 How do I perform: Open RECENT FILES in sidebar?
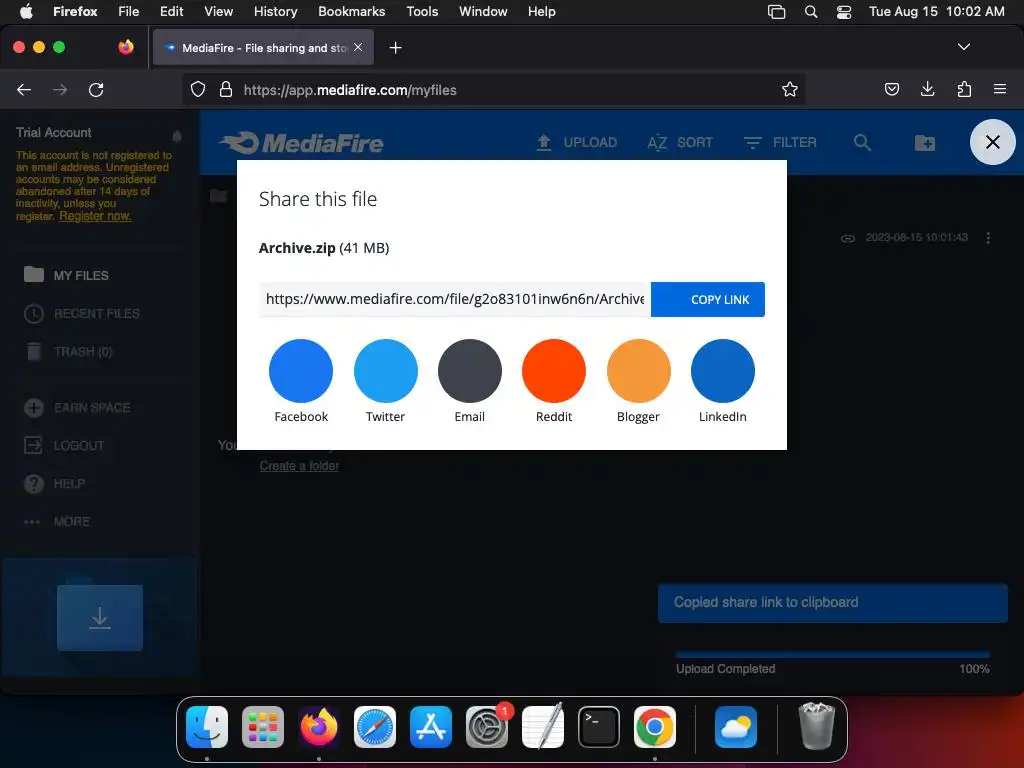click(x=82, y=313)
